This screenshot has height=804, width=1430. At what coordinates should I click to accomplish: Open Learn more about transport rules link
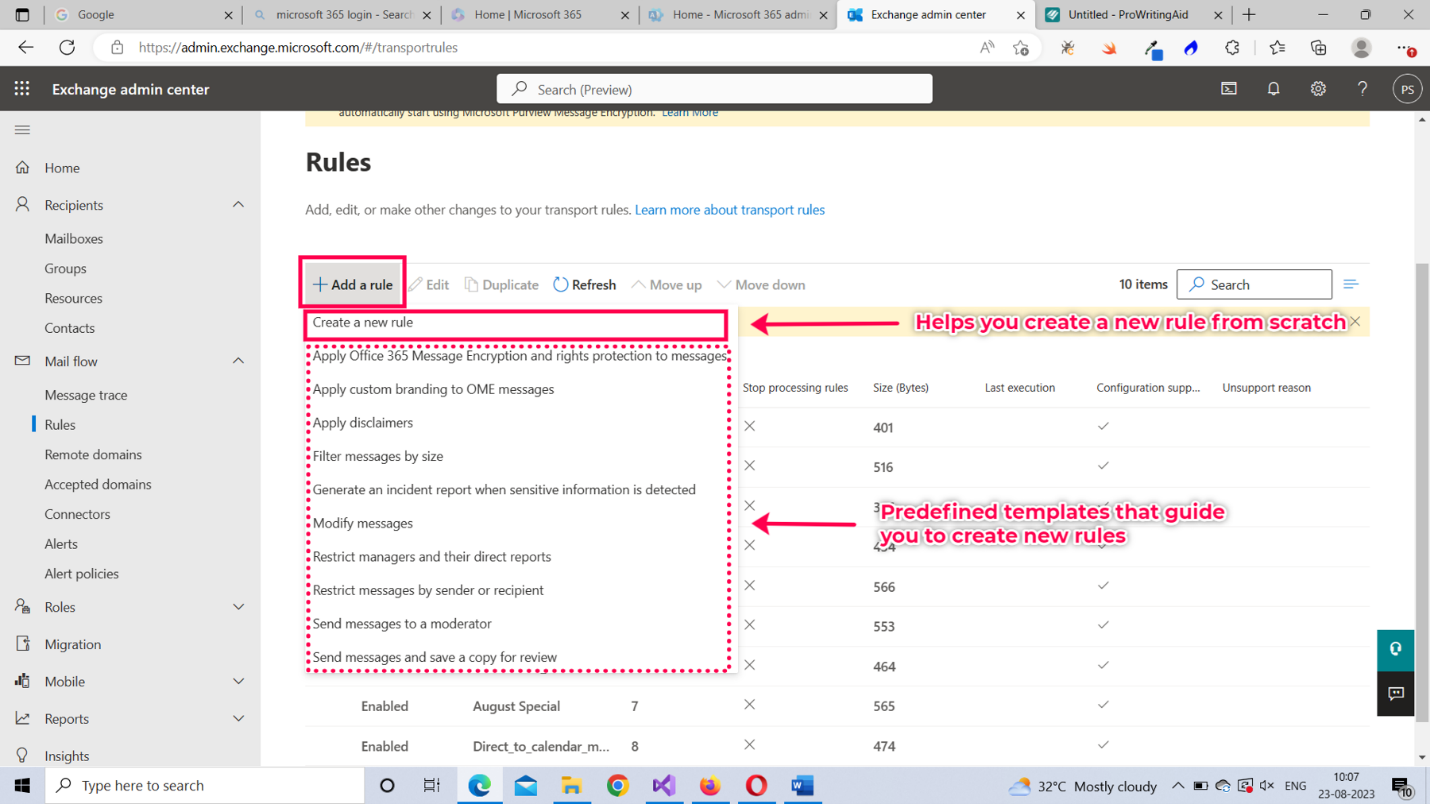[x=729, y=210]
